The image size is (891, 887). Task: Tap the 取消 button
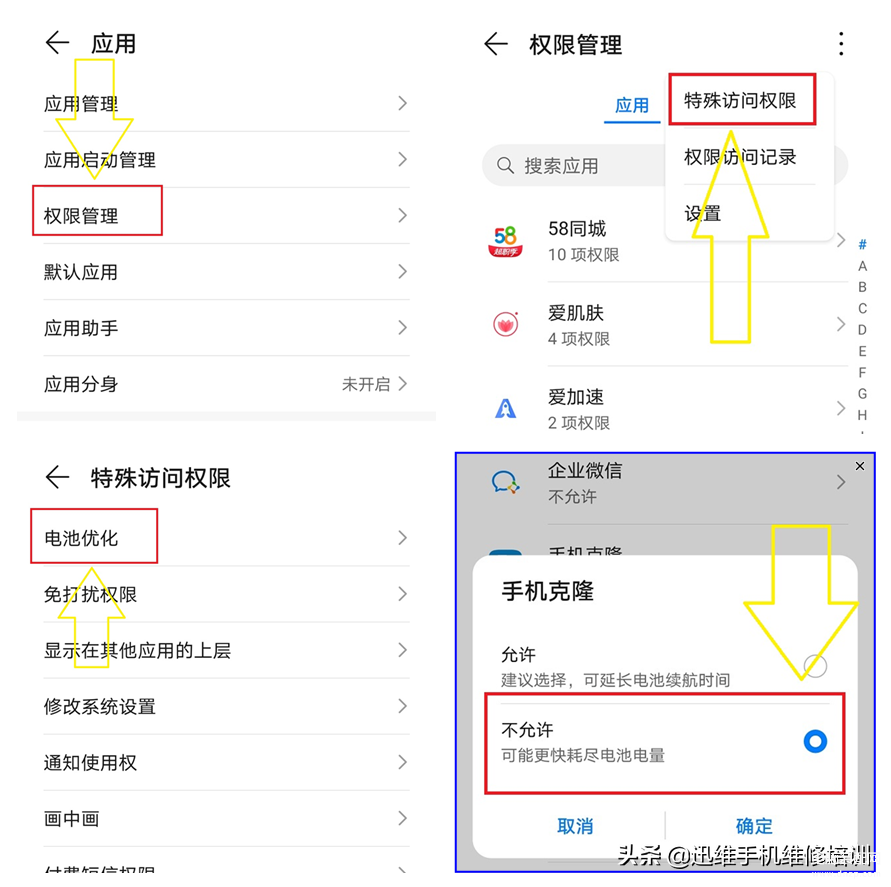click(574, 826)
